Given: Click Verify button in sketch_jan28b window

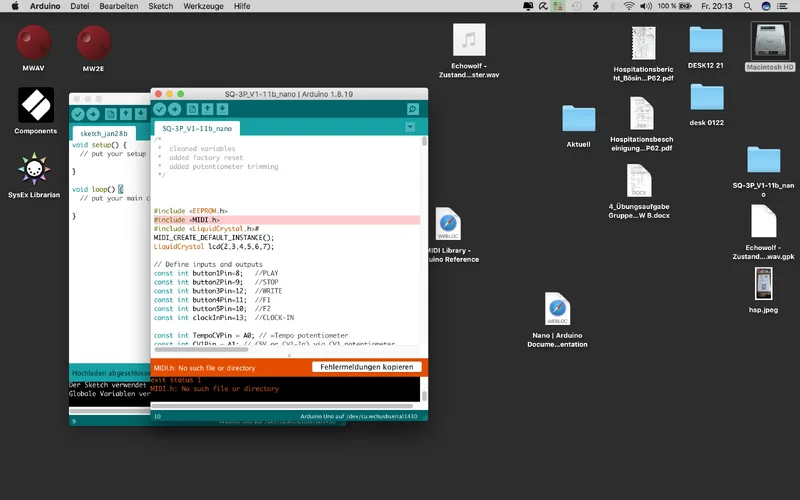Looking at the screenshot, I should pos(78,114).
